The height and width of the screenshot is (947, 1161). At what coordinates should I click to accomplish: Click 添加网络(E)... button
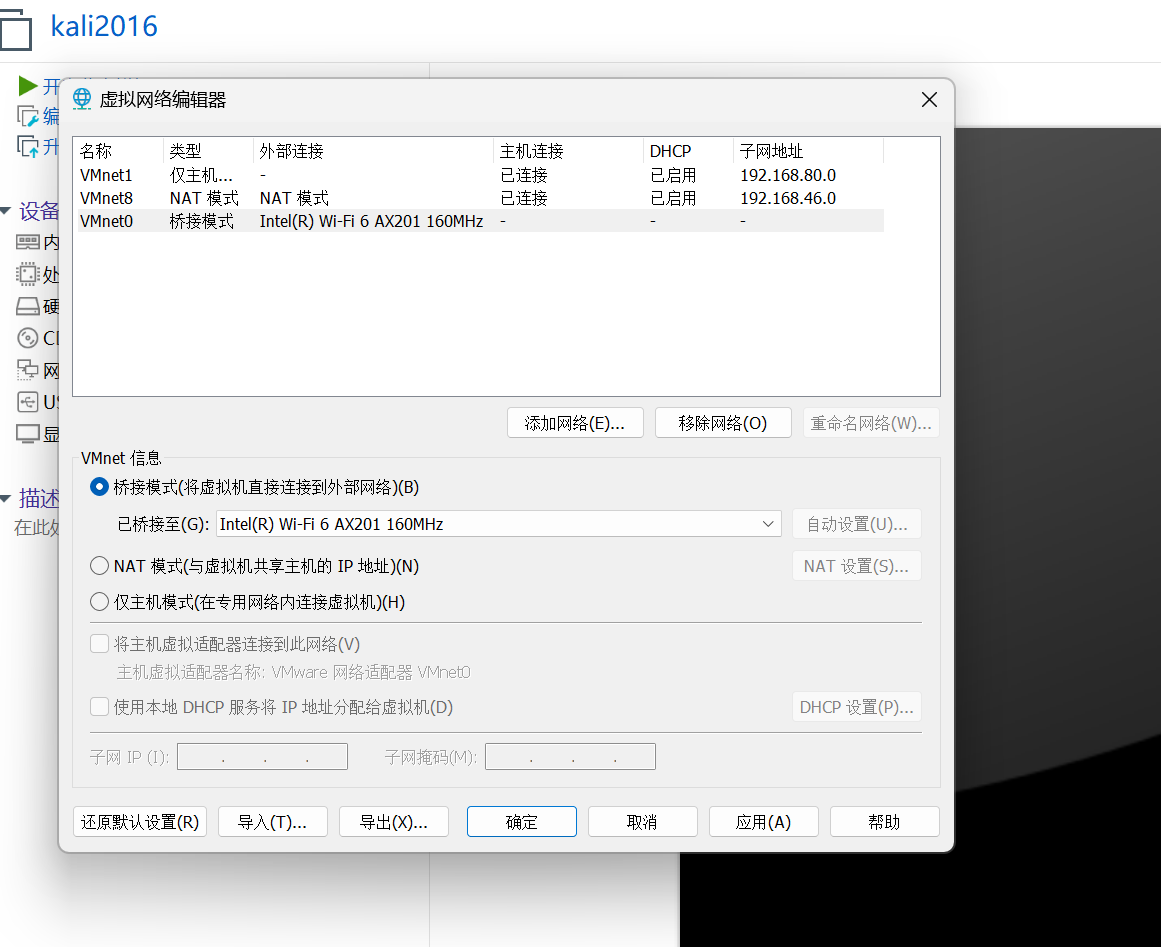pyautogui.click(x=575, y=423)
